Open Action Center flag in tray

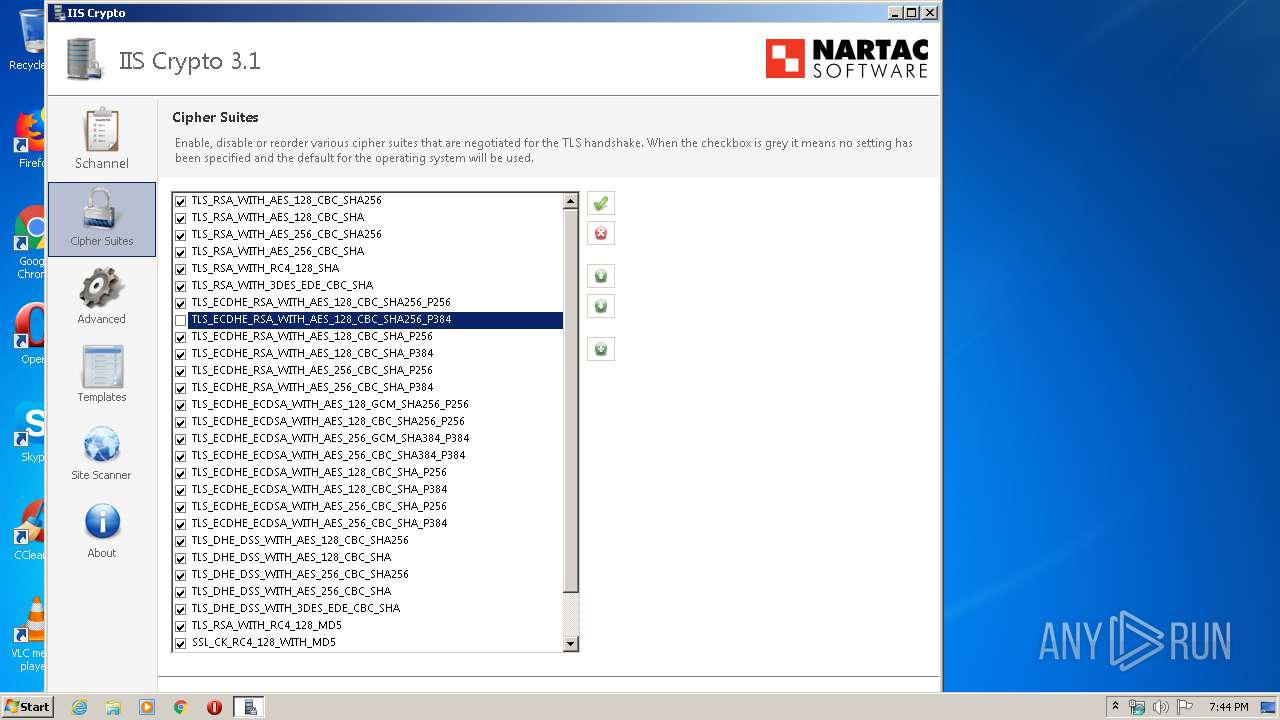tap(1185, 707)
